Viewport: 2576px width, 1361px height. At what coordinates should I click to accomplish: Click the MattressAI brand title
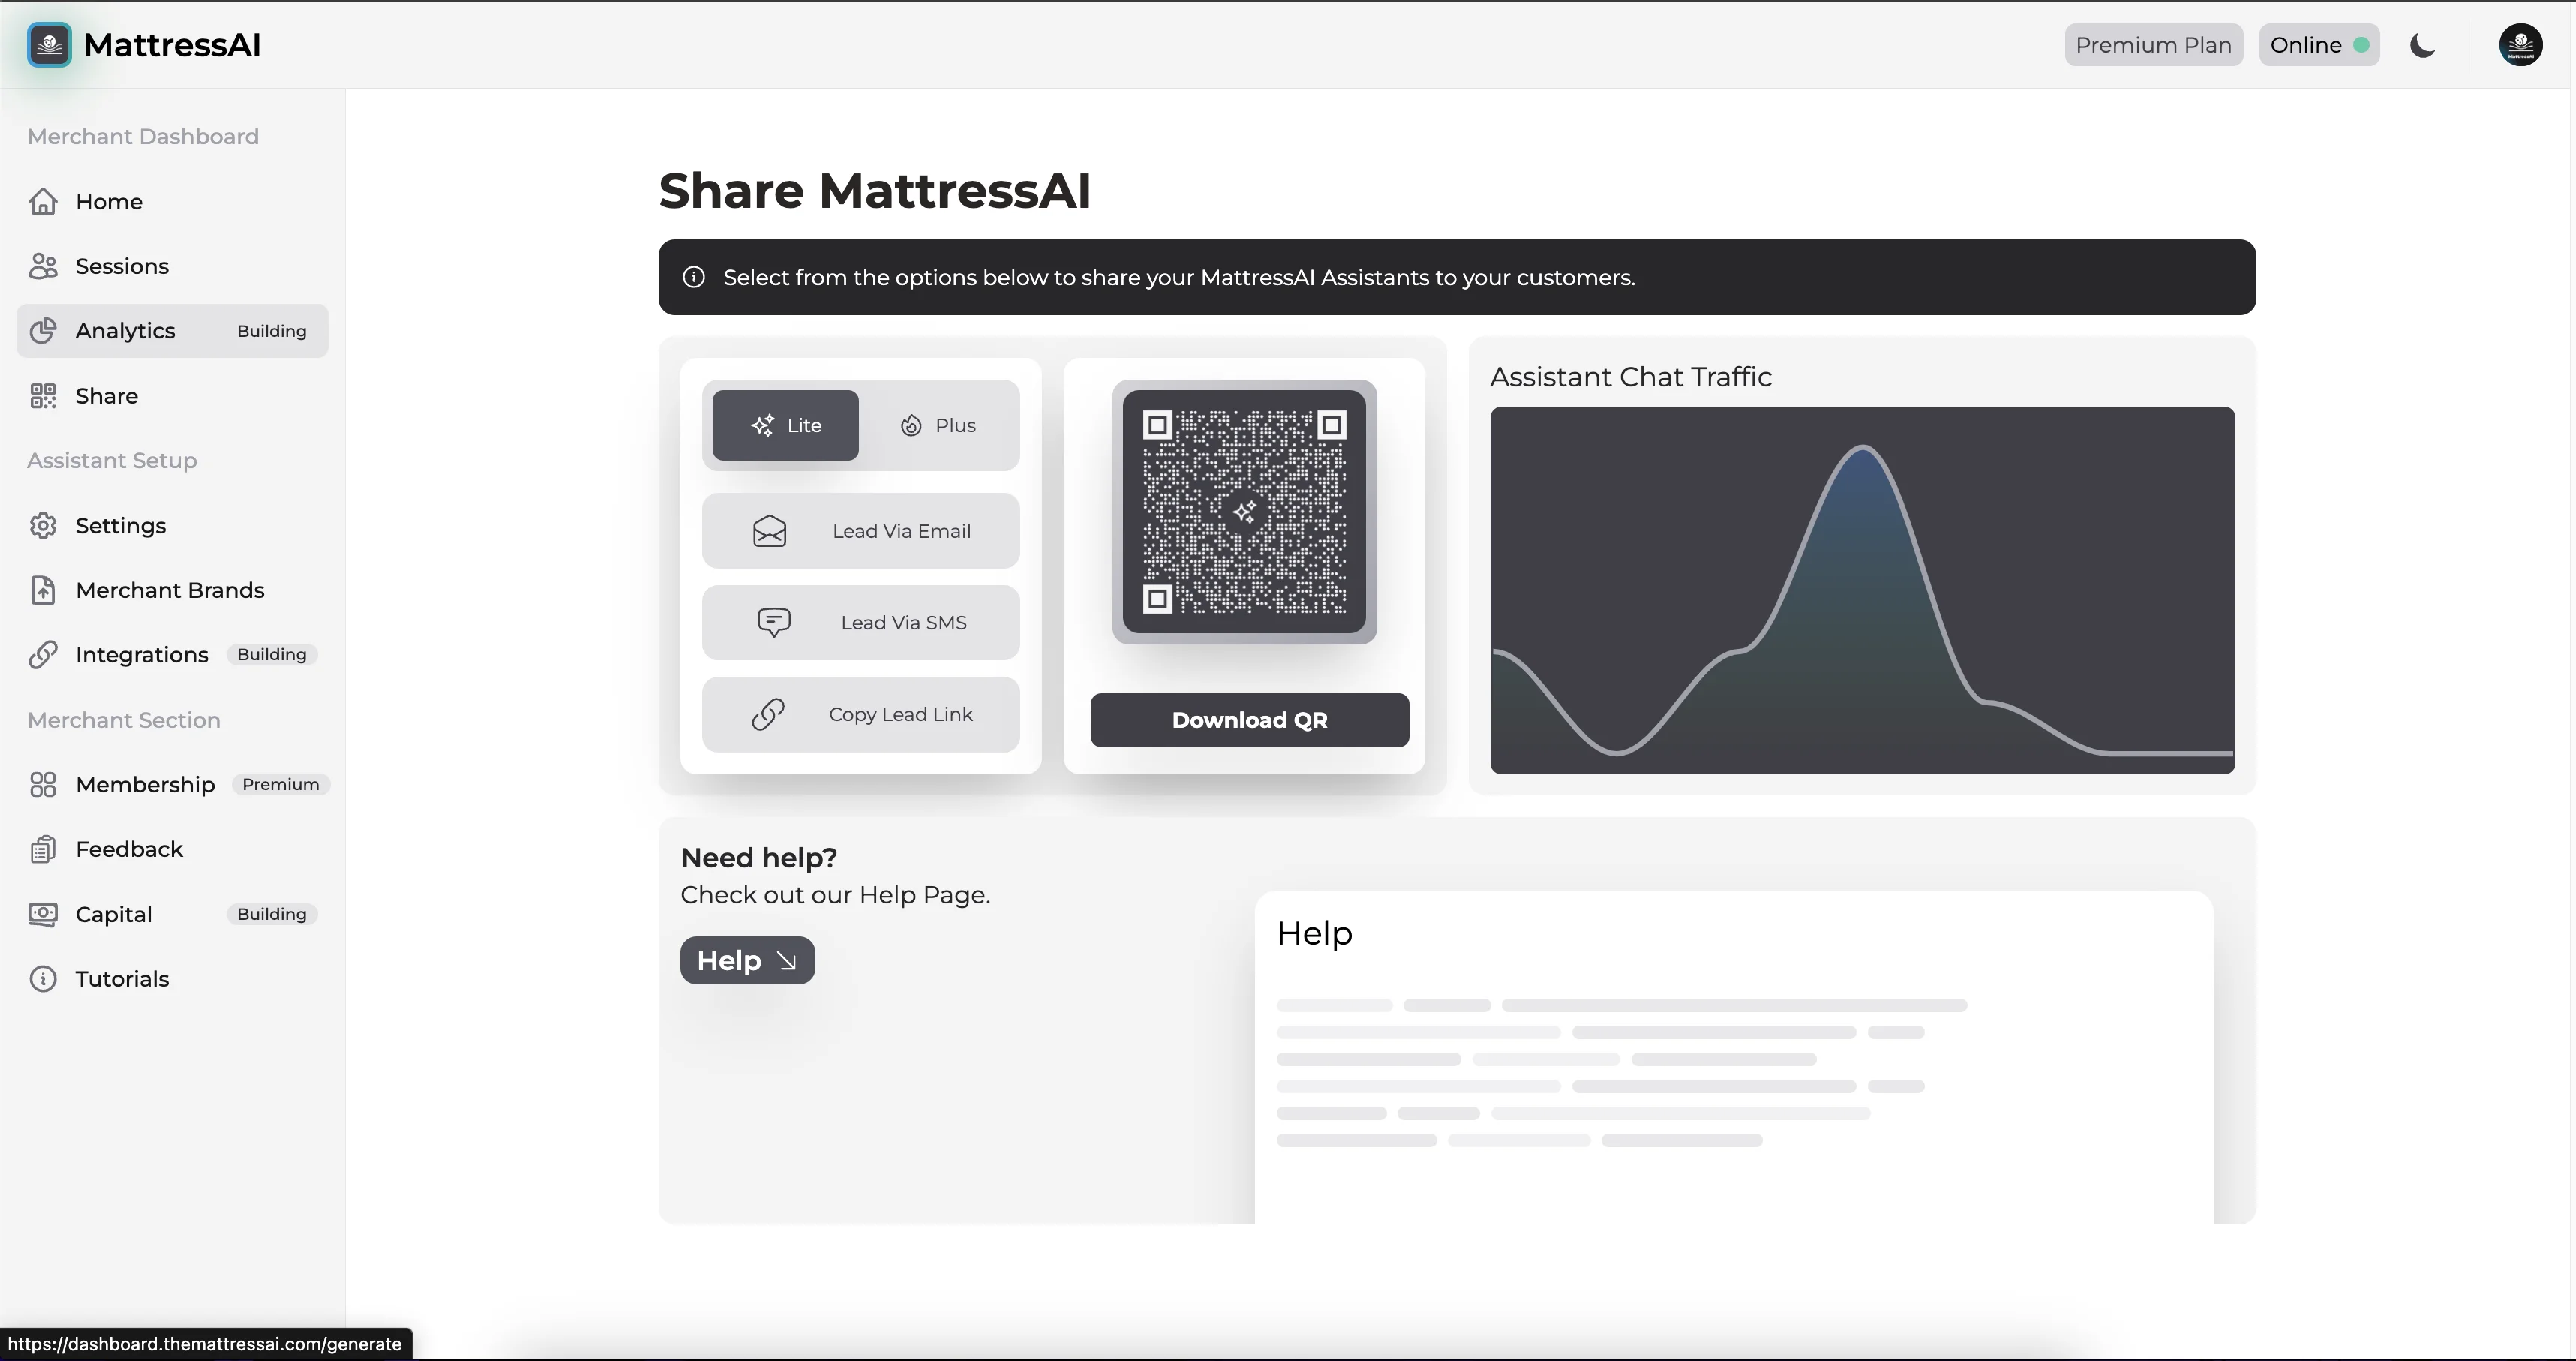pos(172,45)
